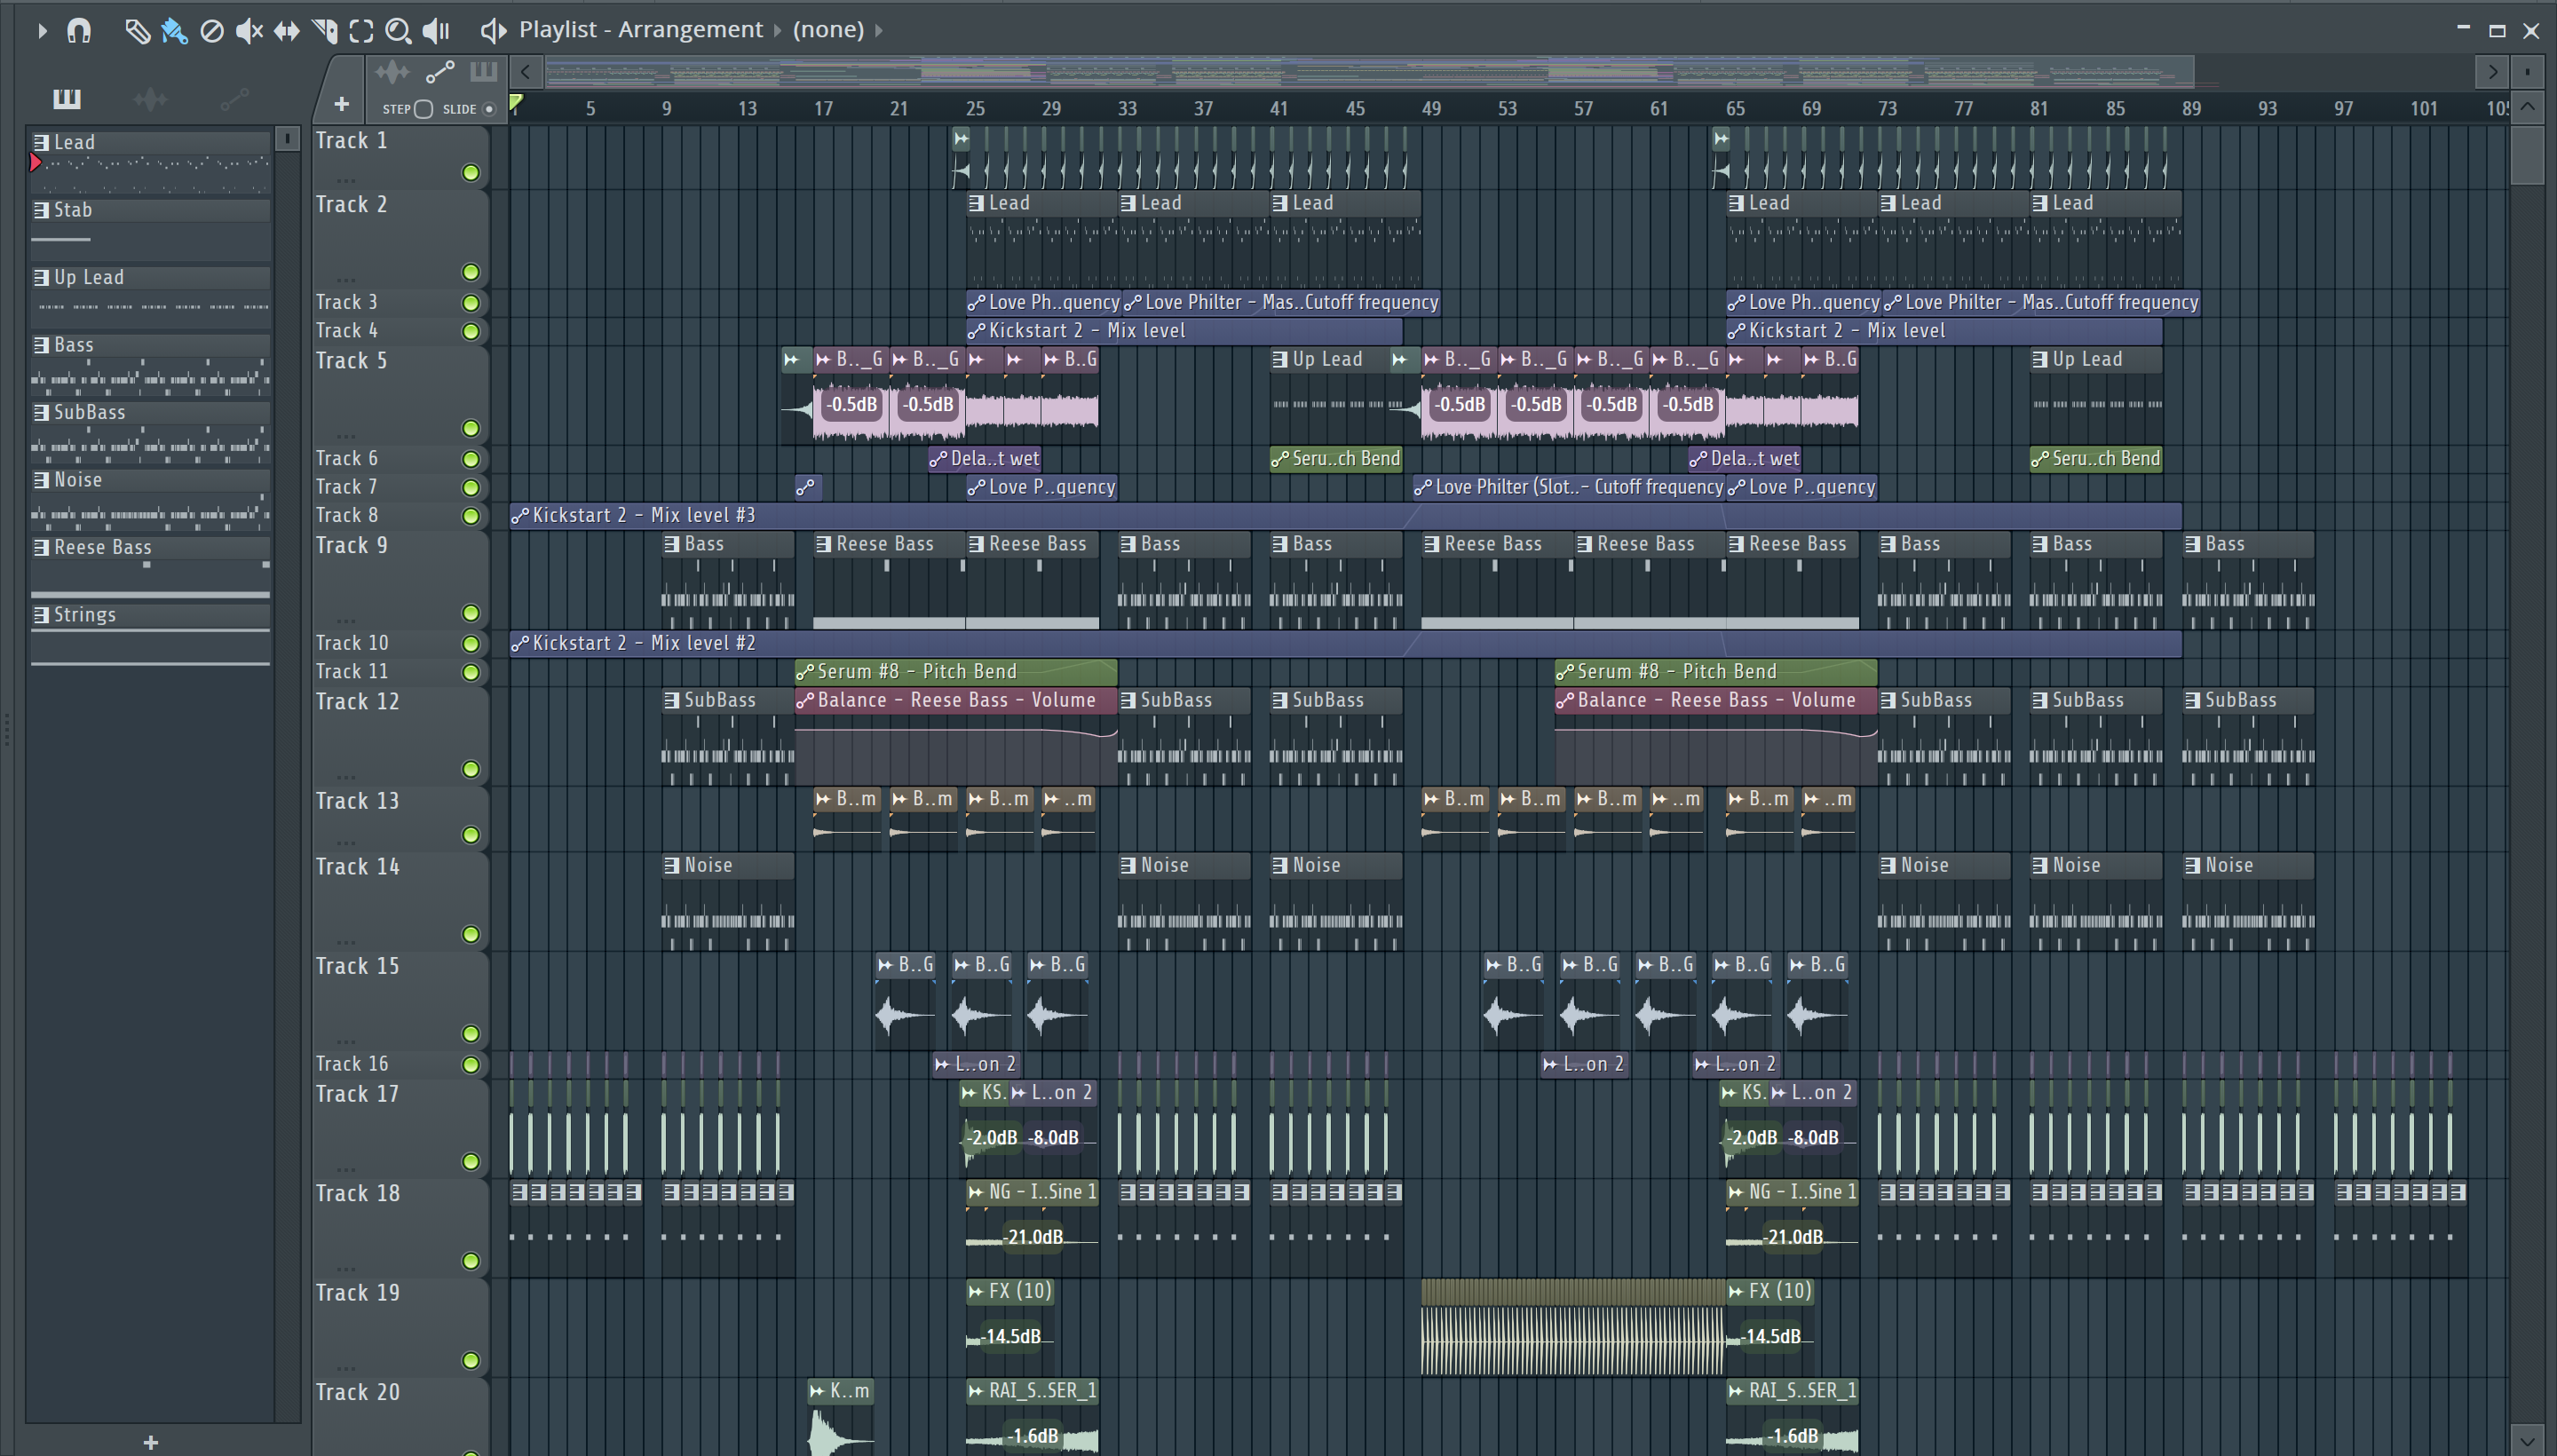
Task: Select the Reese Bass pattern in picker
Action: pos(102,547)
